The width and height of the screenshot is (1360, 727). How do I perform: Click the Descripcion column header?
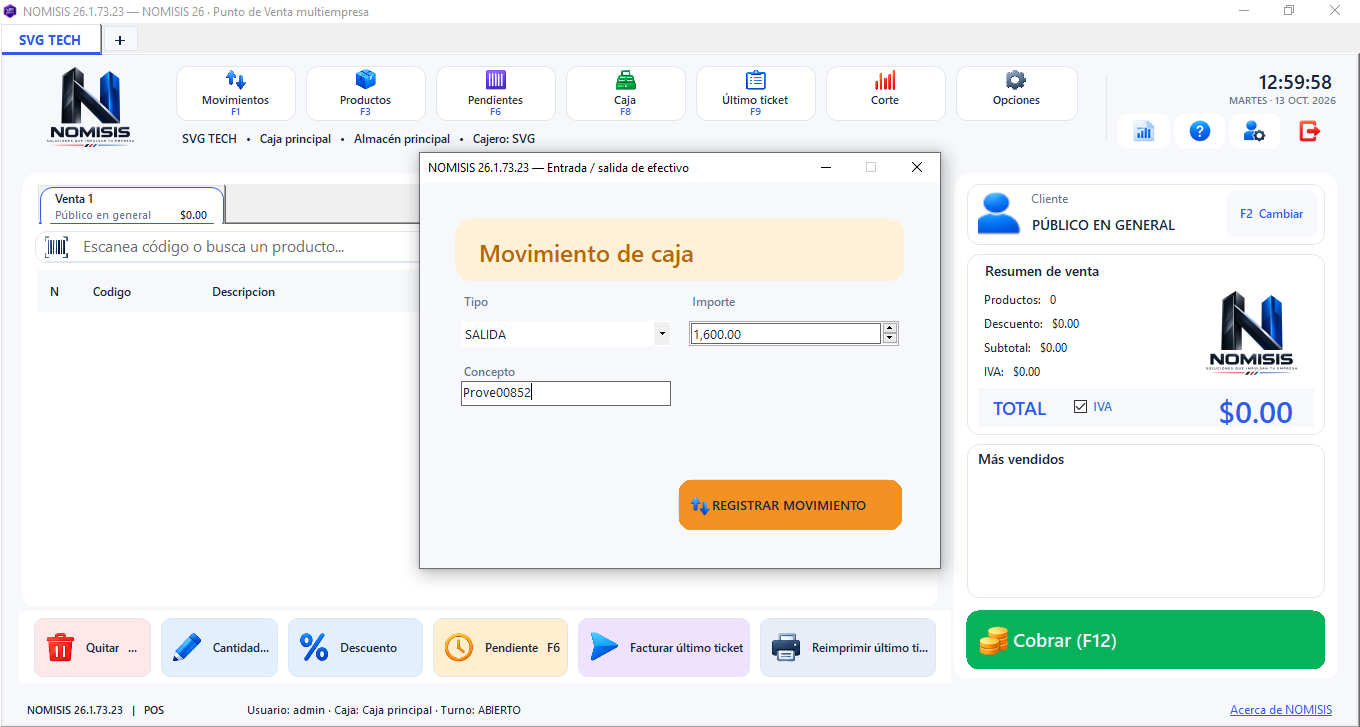[x=243, y=292]
